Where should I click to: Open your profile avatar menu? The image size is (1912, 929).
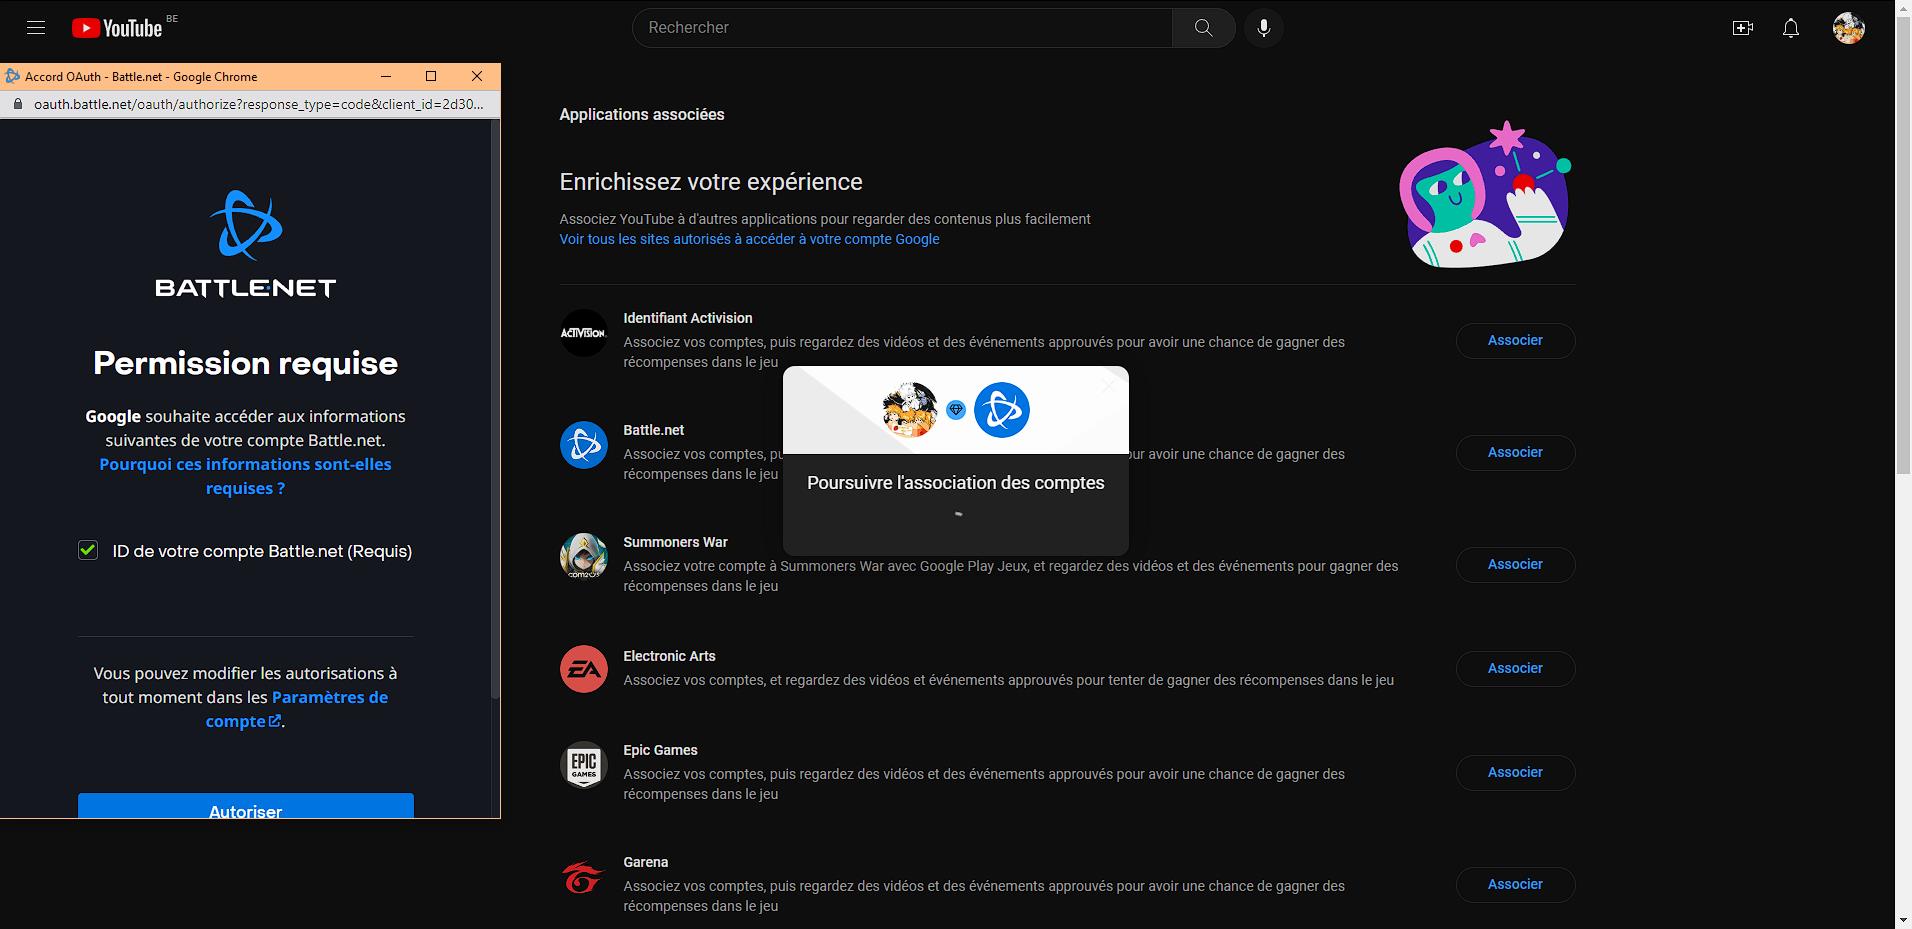[1849, 28]
